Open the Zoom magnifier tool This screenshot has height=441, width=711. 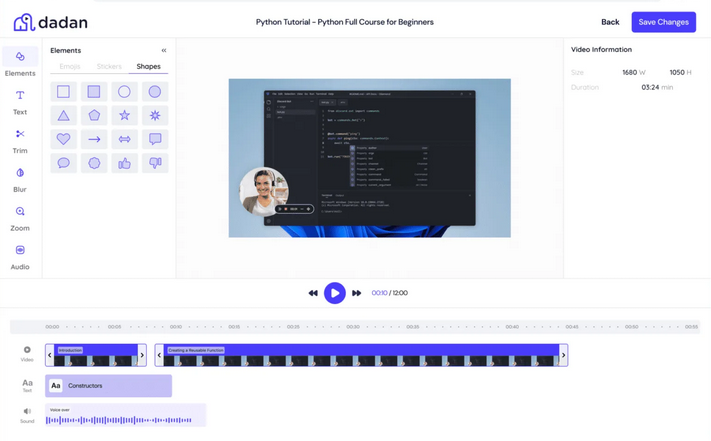coord(20,218)
